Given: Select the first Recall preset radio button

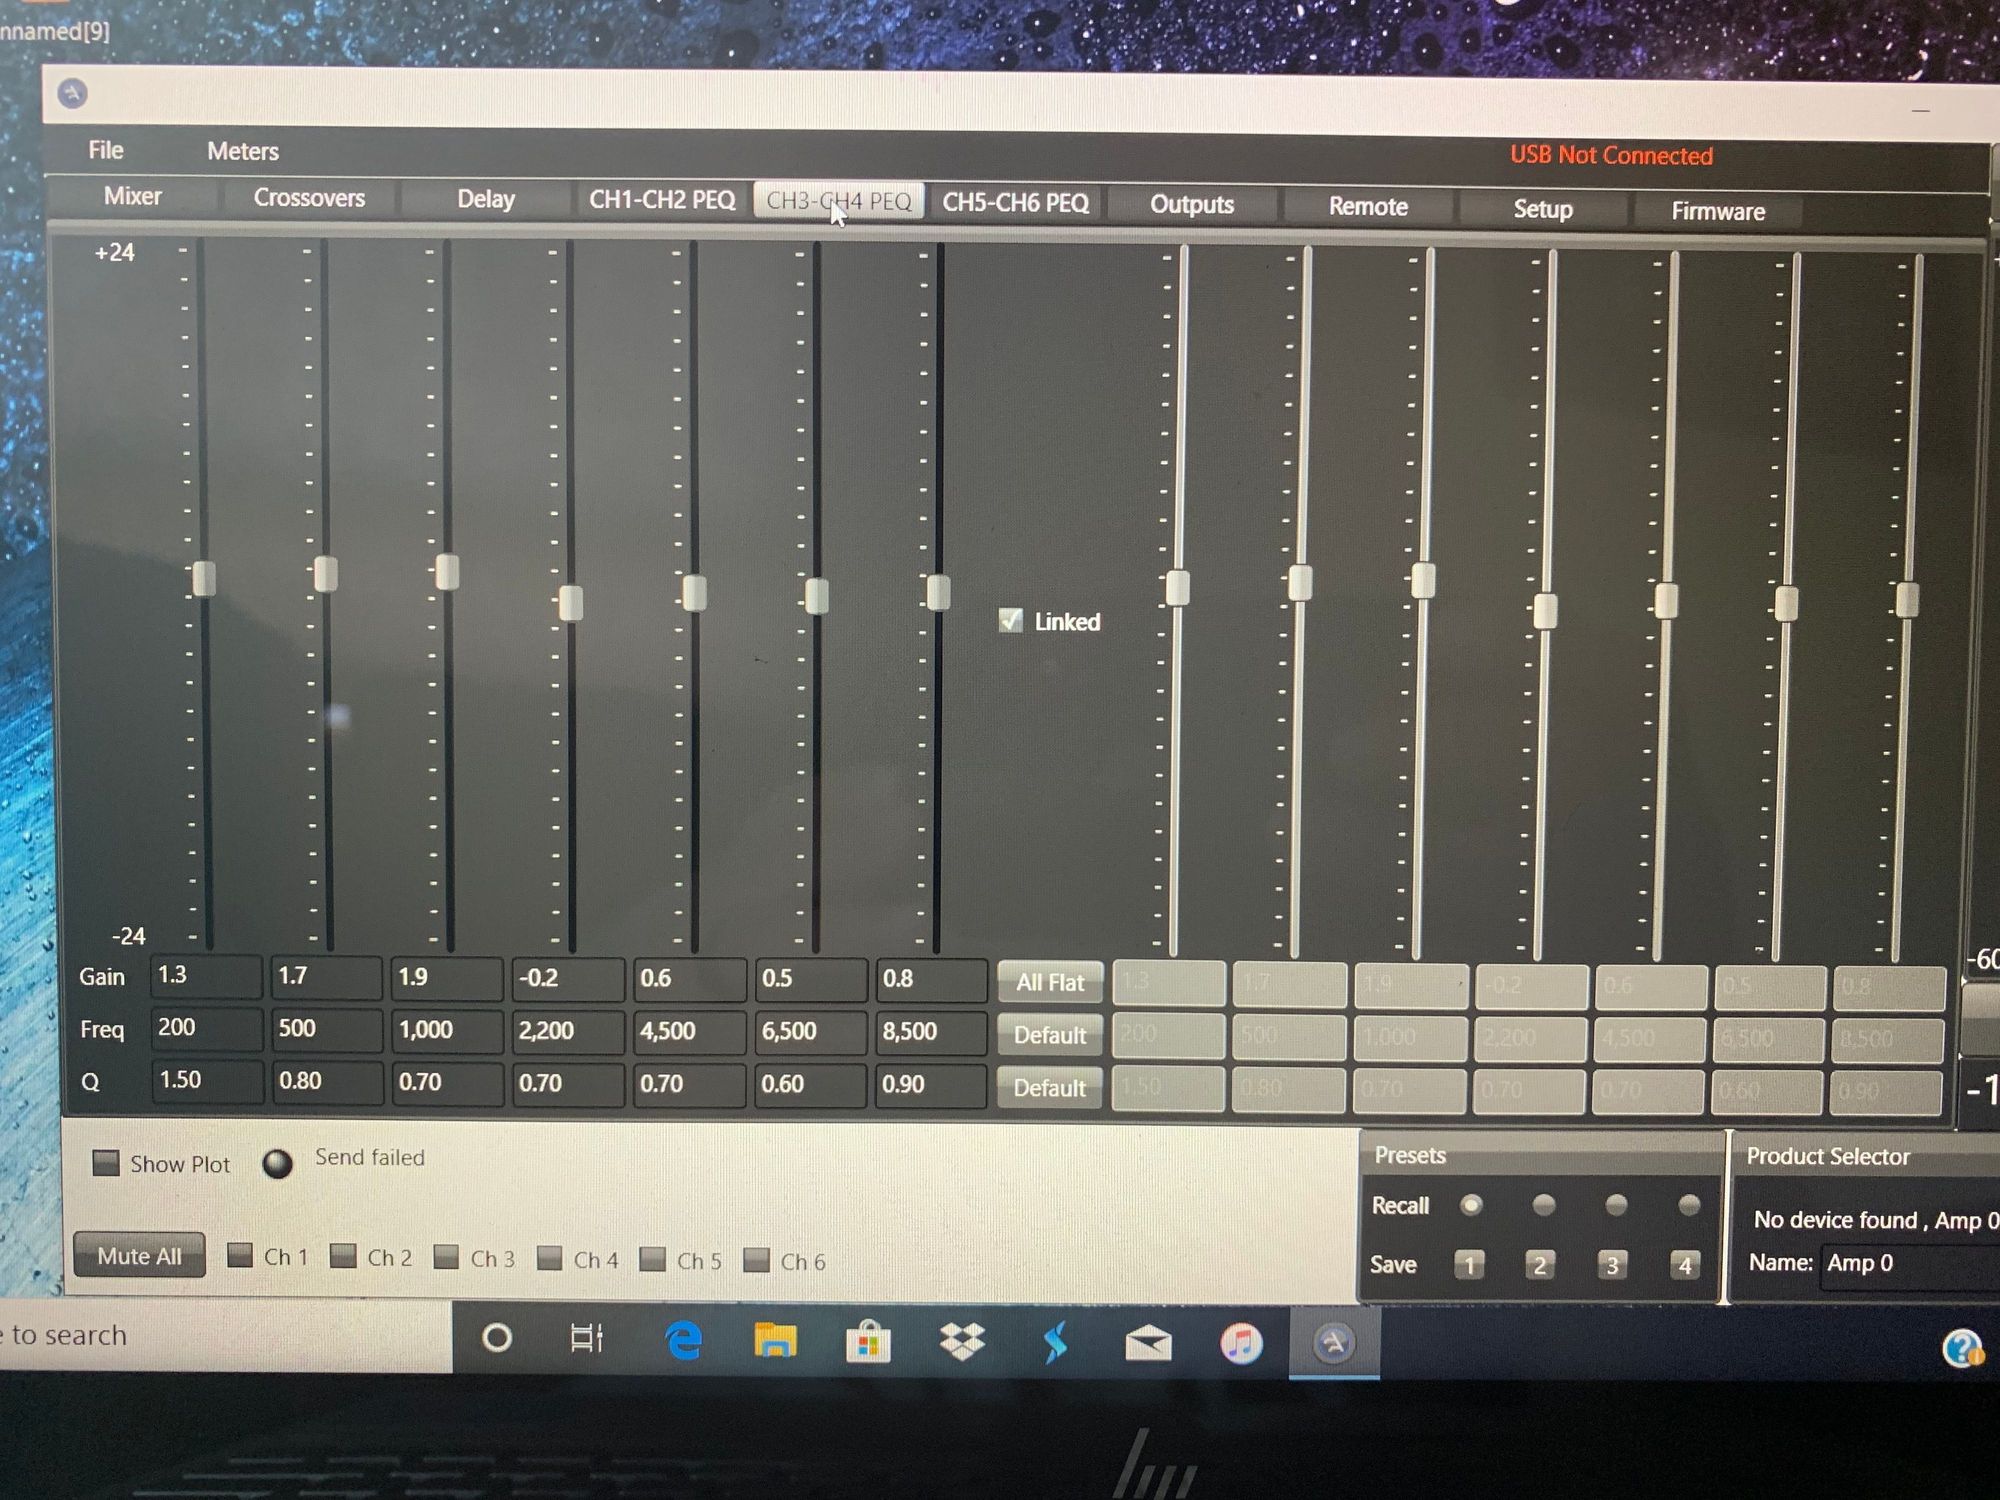Looking at the screenshot, I should [x=1470, y=1205].
